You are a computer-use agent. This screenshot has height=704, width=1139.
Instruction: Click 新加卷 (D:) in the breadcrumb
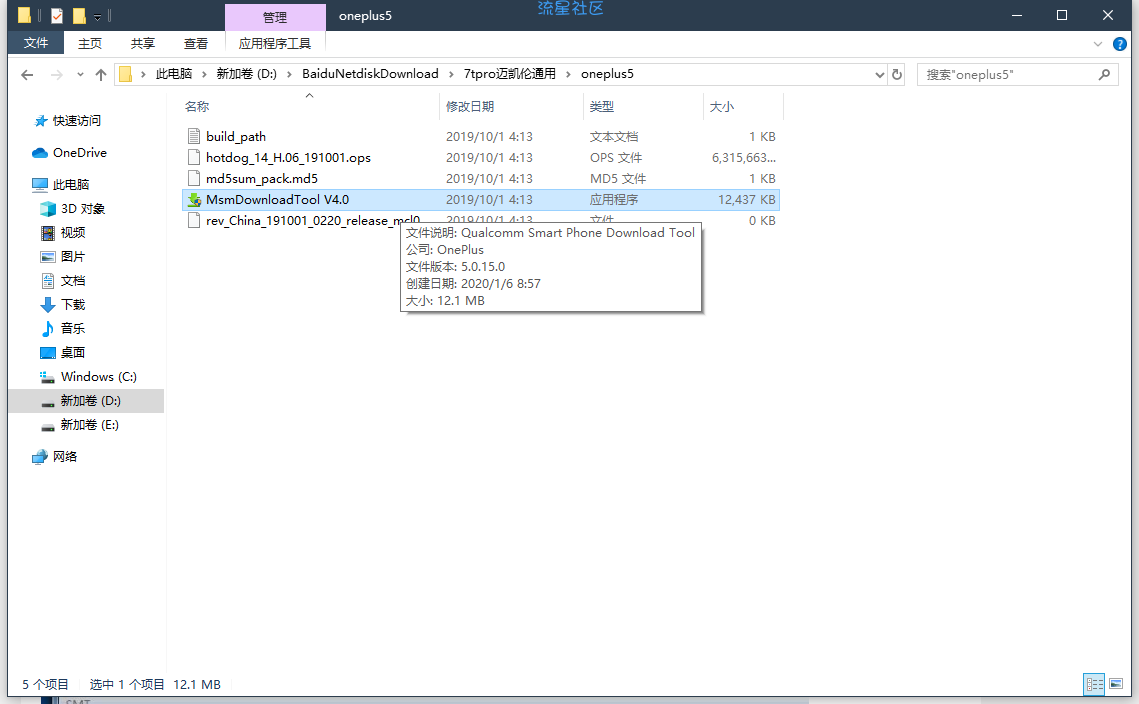[246, 74]
